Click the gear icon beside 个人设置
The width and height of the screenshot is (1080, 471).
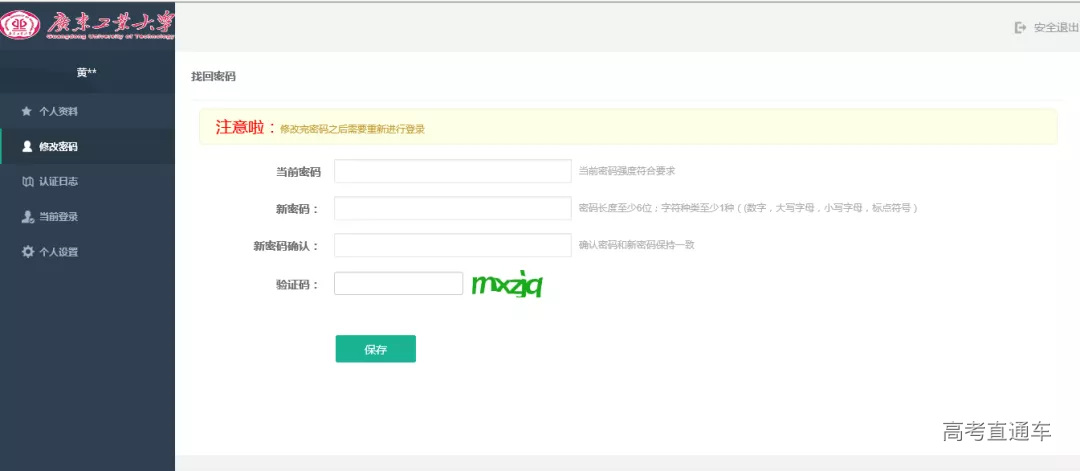pyautogui.click(x=27, y=252)
